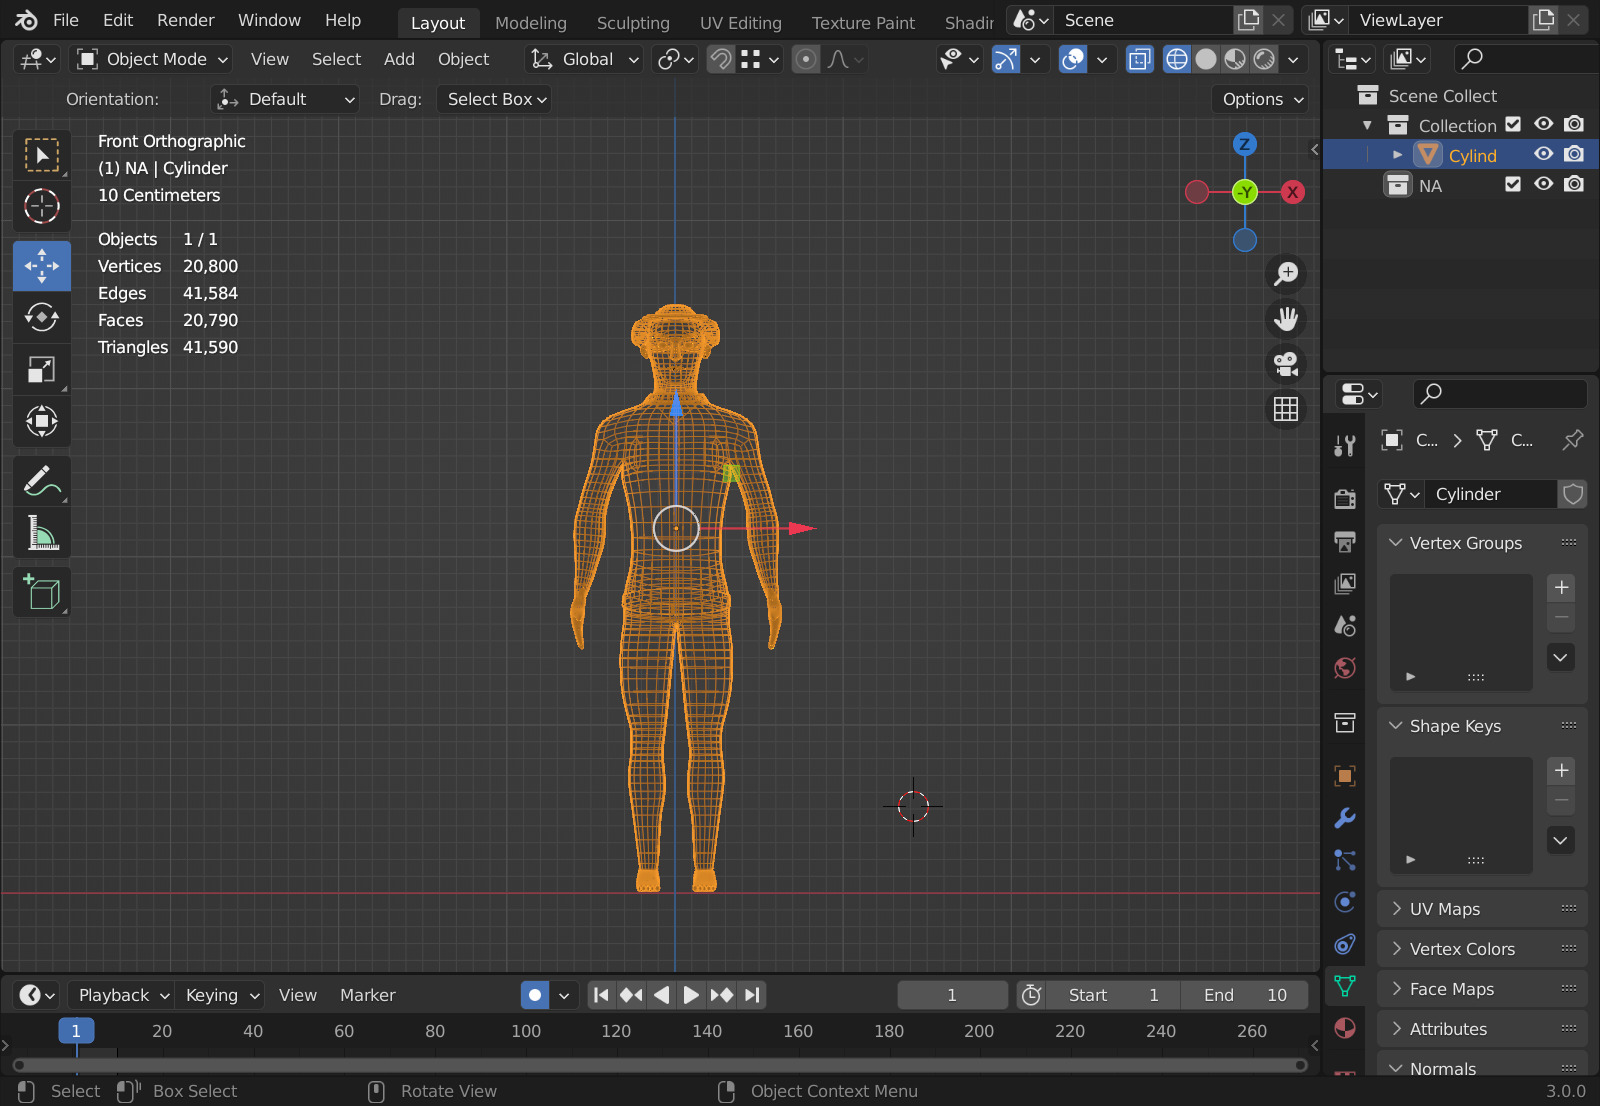Choose the Rotate tool
This screenshot has height=1106, width=1600.
pos(42,317)
